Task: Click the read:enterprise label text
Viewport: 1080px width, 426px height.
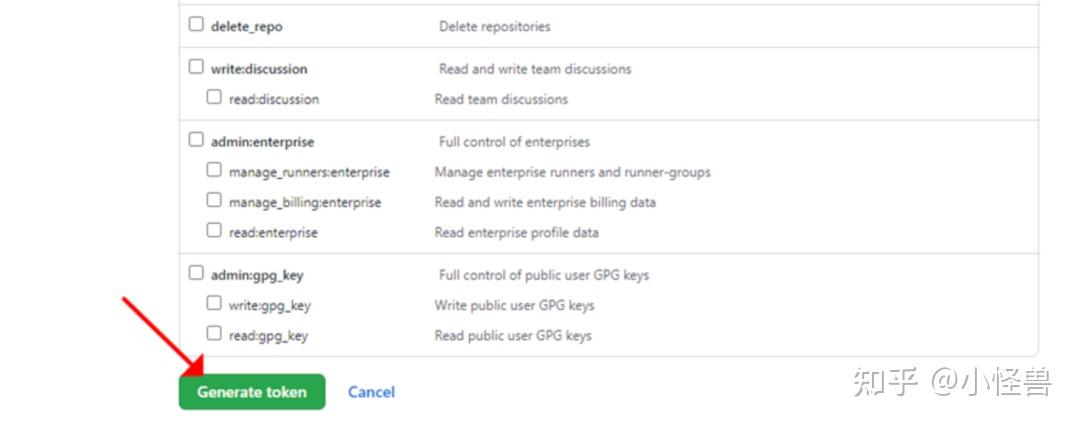Action: pos(273,232)
